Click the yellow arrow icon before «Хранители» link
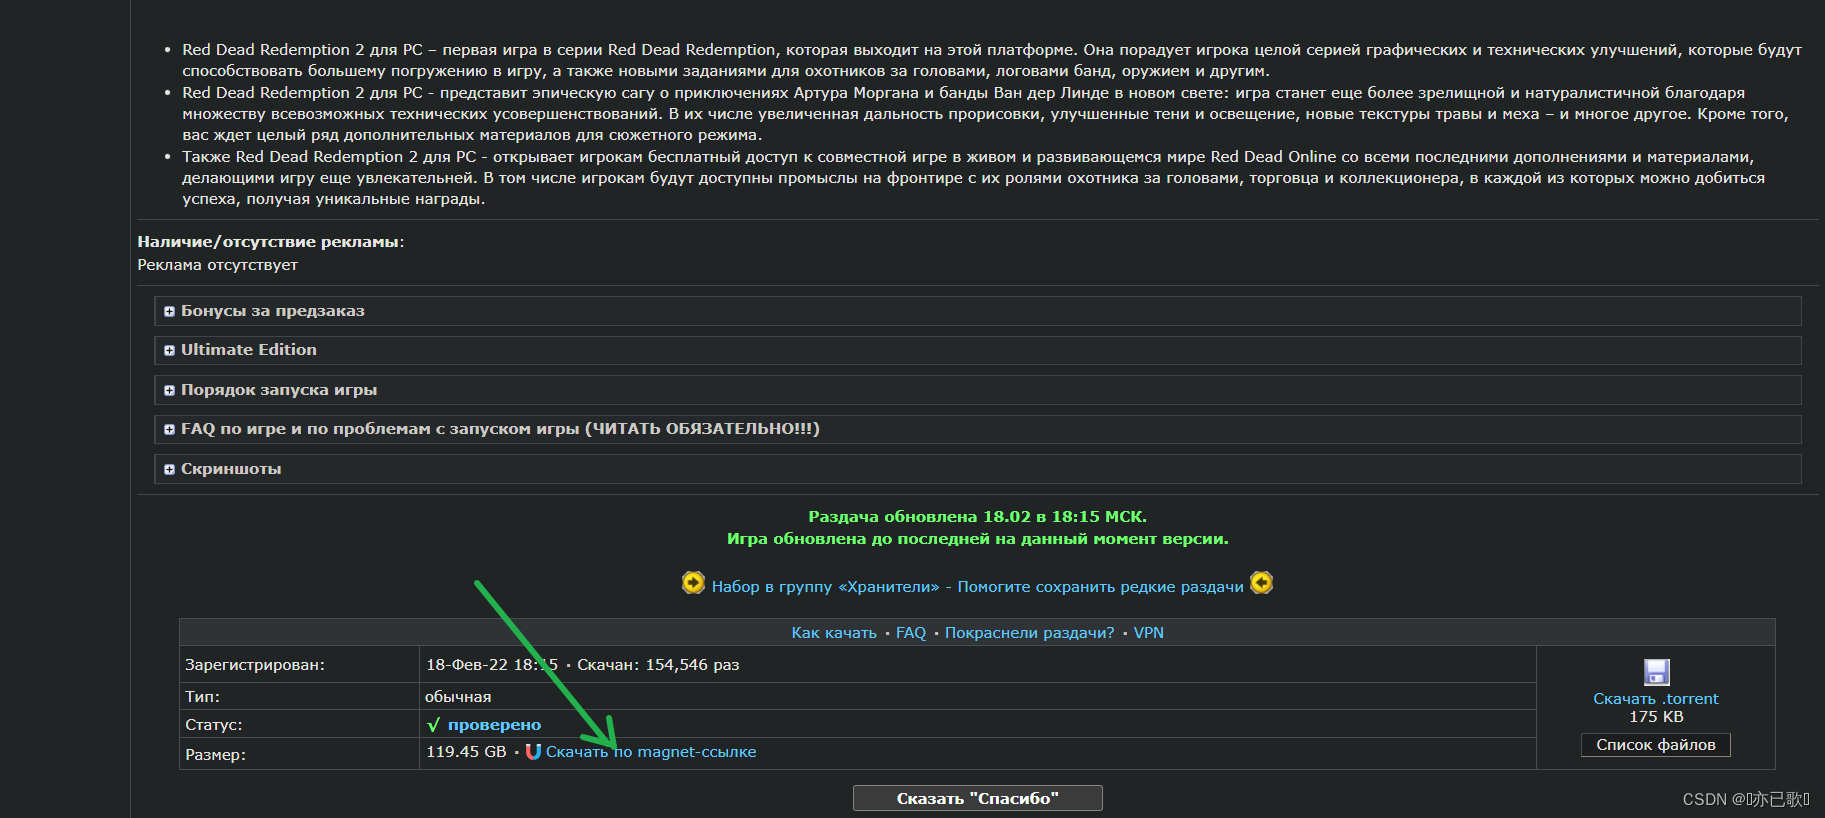Screen dimensions: 1825x818 tap(693, 583)
